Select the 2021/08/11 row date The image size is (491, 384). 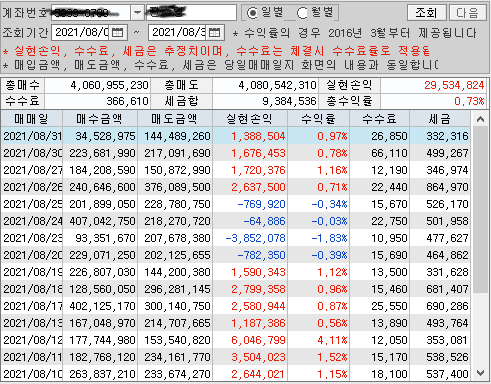32,357
